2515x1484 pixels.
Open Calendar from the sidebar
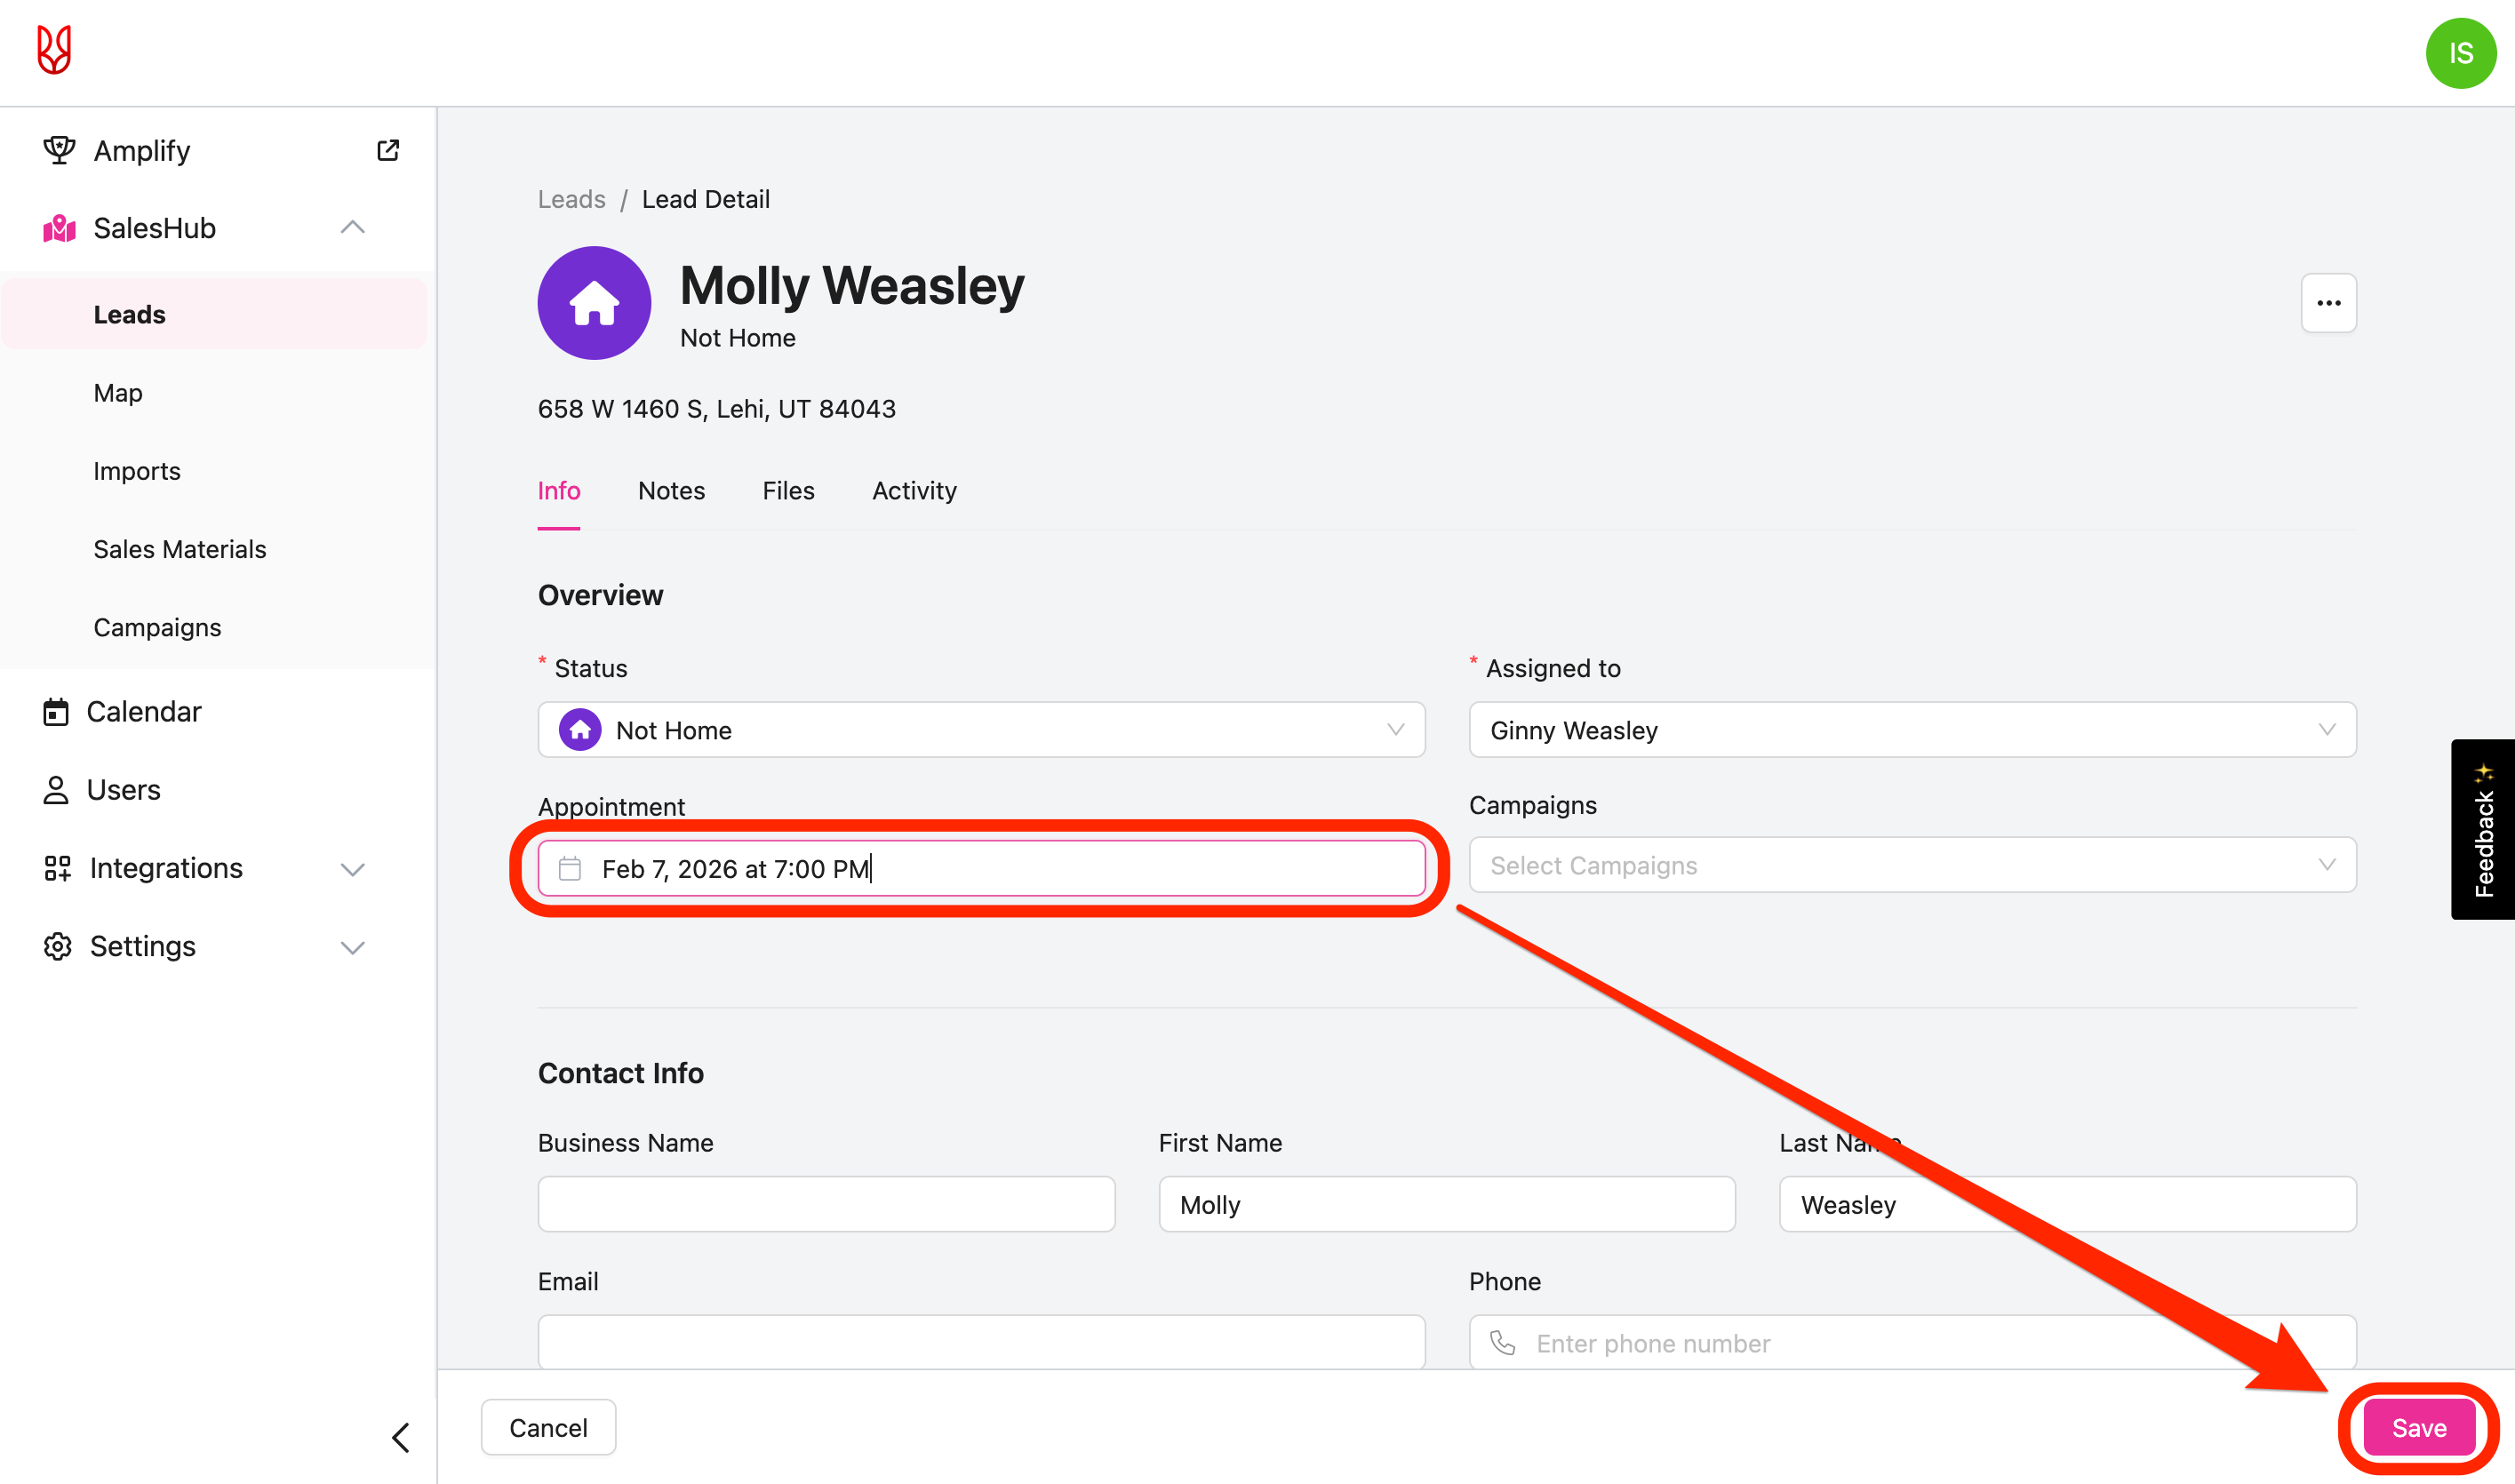(x=143, y=711)
